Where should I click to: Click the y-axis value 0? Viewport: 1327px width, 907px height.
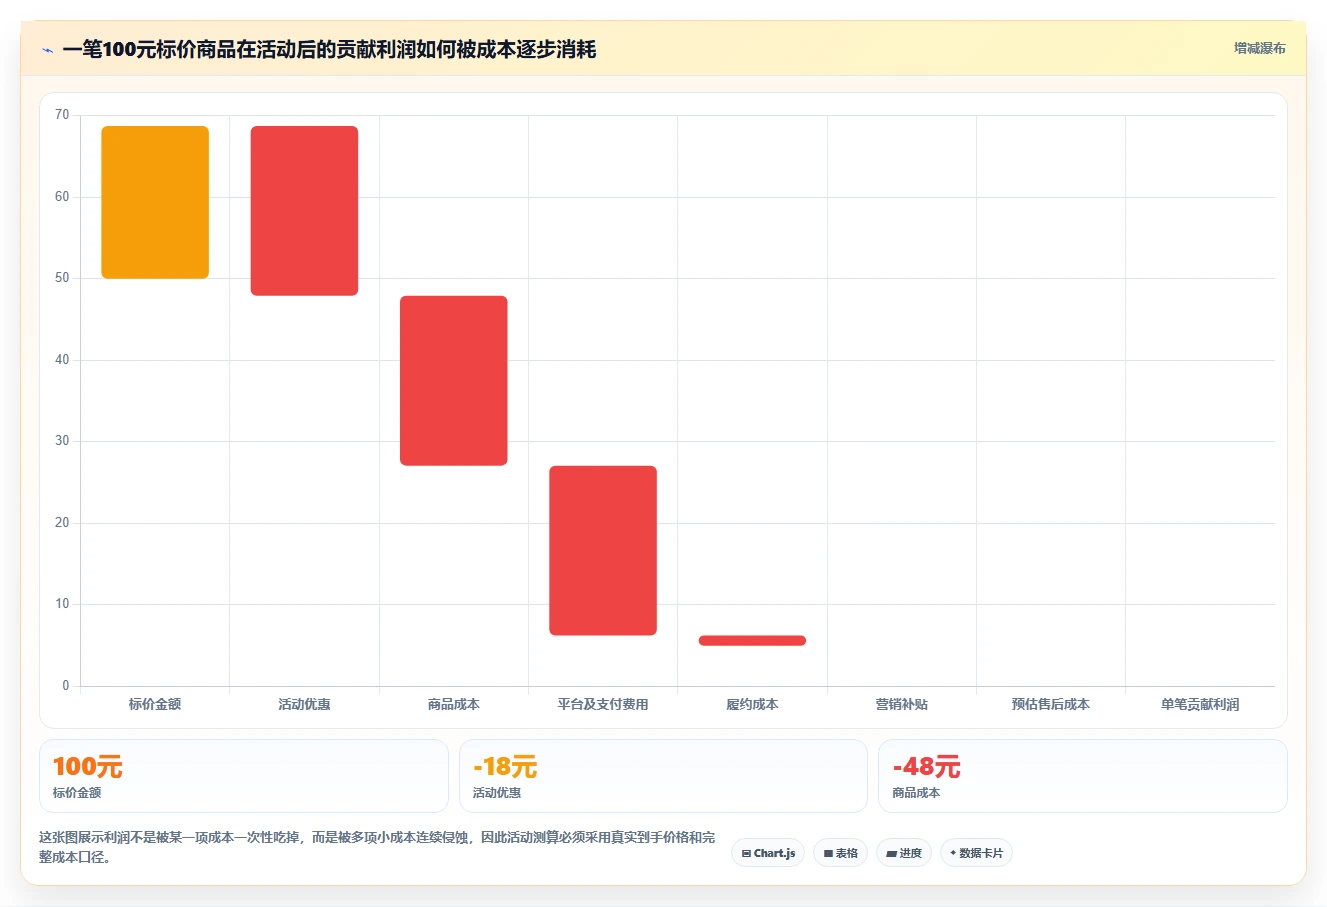[x=66, y=686]
